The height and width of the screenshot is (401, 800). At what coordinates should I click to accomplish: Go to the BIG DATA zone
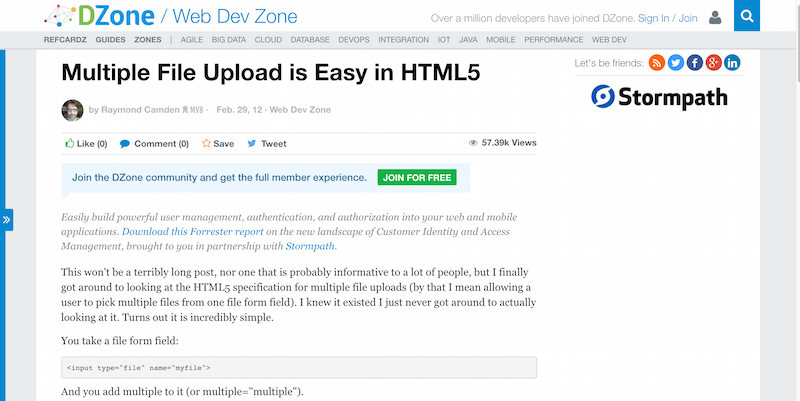[229, 39]
